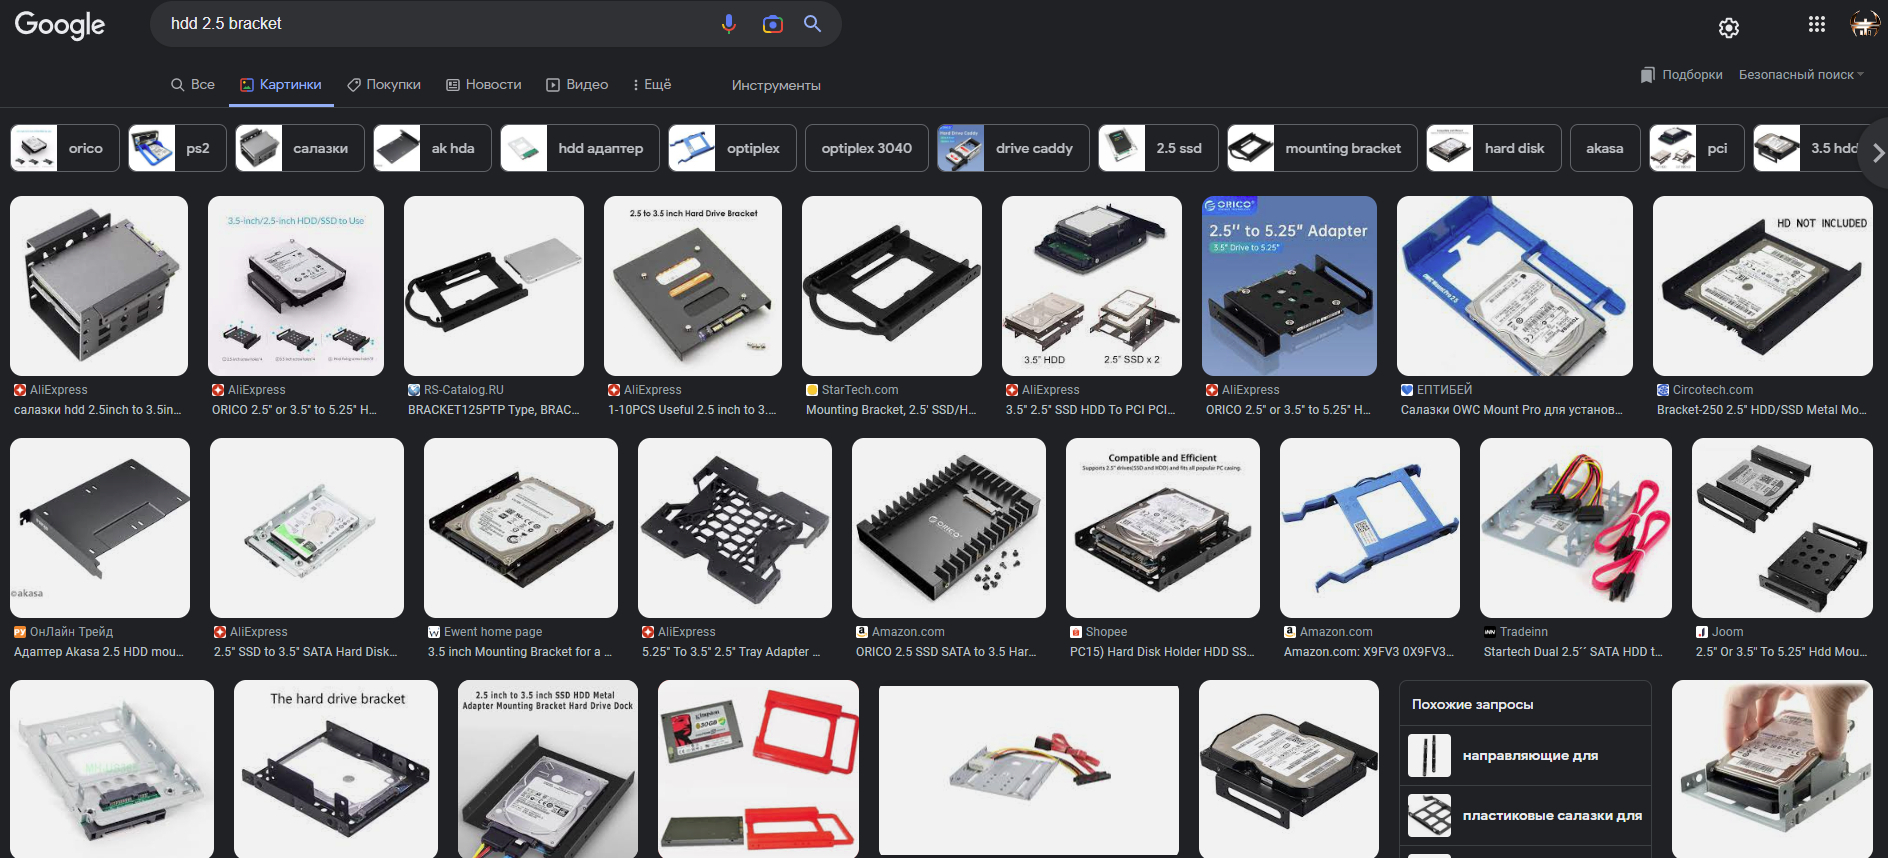Screen dimensions: 1888x858
Task: Apply the ps2 filter chip
Action: pyautogui.click(x=178, y=148)
